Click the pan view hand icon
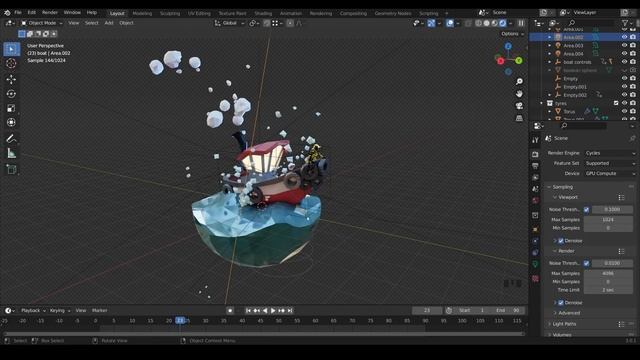This screenshot has width=640, height=360. [519, 94]
